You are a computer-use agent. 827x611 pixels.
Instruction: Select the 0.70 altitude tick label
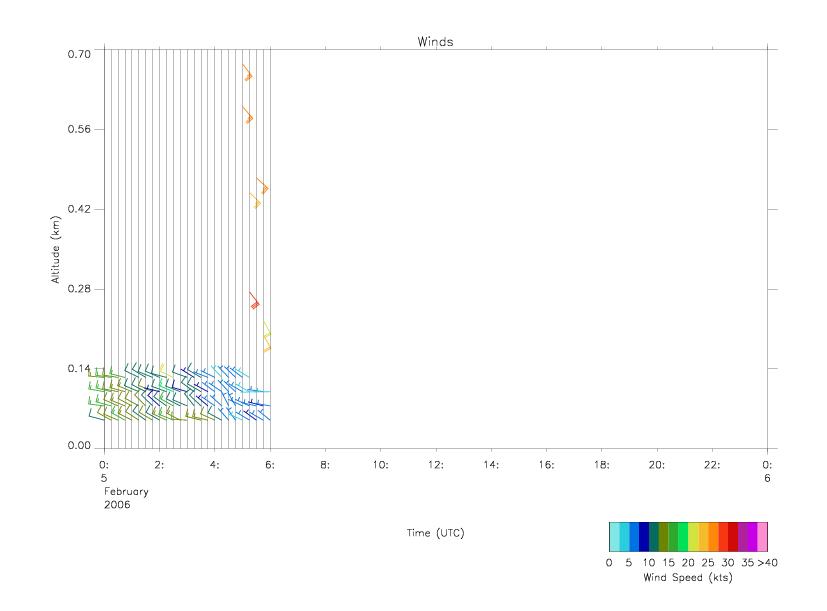(x=79, y=54)
